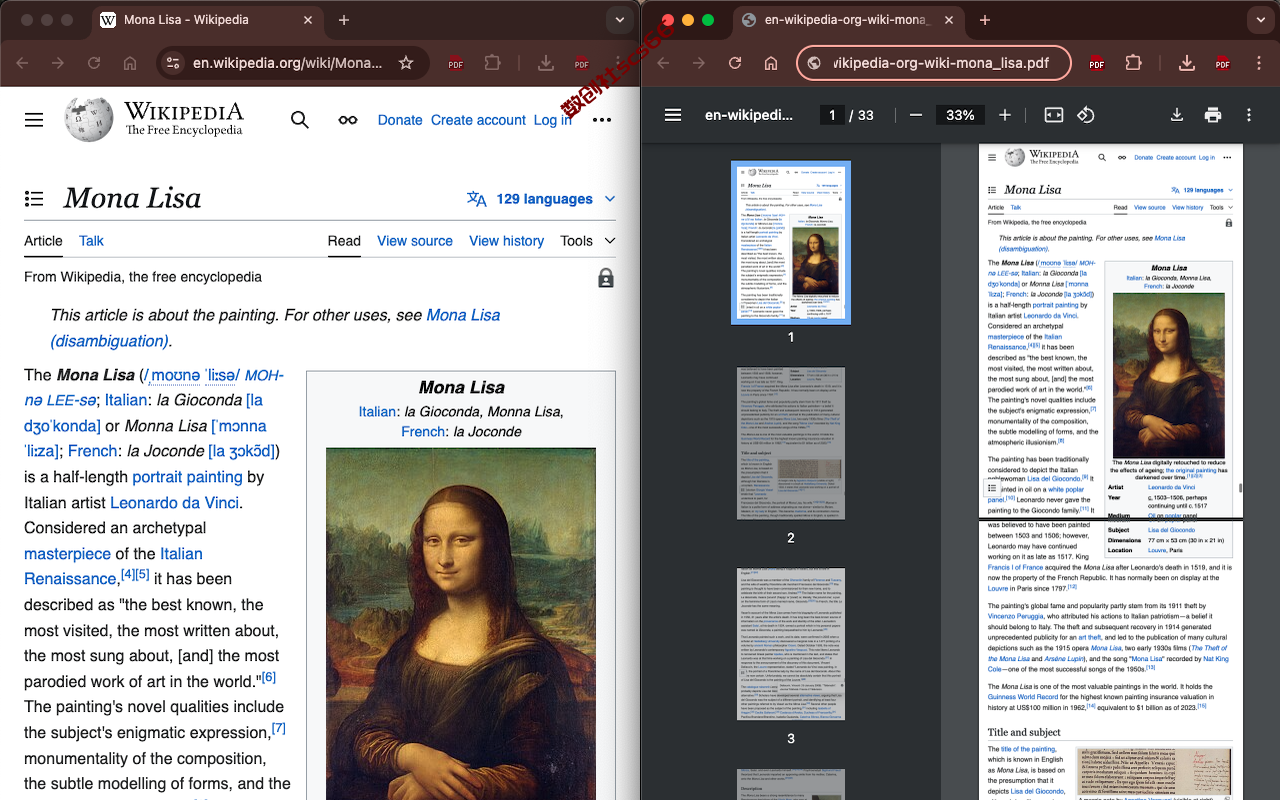
Task: Open View history tab on live Wikipedia page
Action: pyautogui.click(x=506, y=241)
